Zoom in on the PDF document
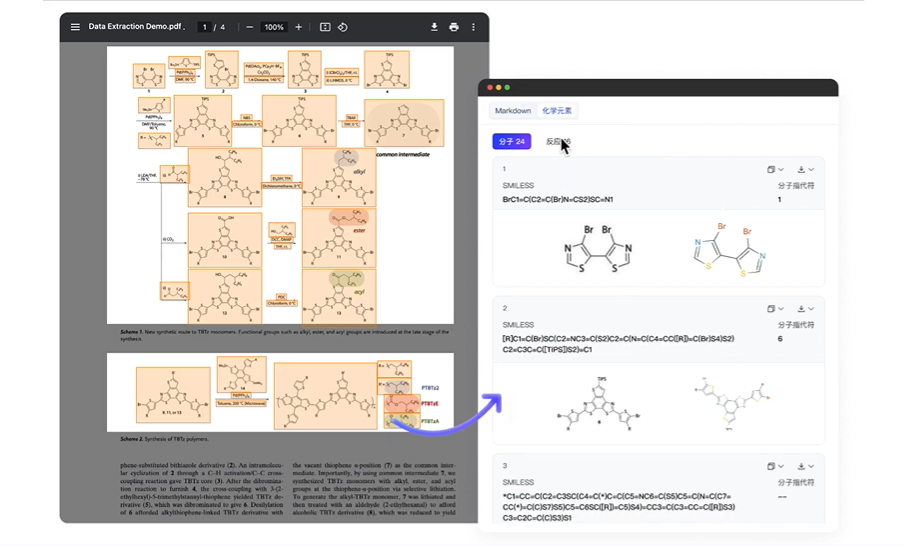 [x=298, y=27]
